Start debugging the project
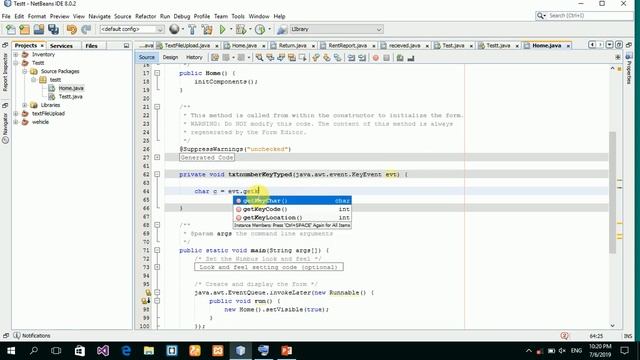This screenshot has height=360, width=640. point(241,29)
